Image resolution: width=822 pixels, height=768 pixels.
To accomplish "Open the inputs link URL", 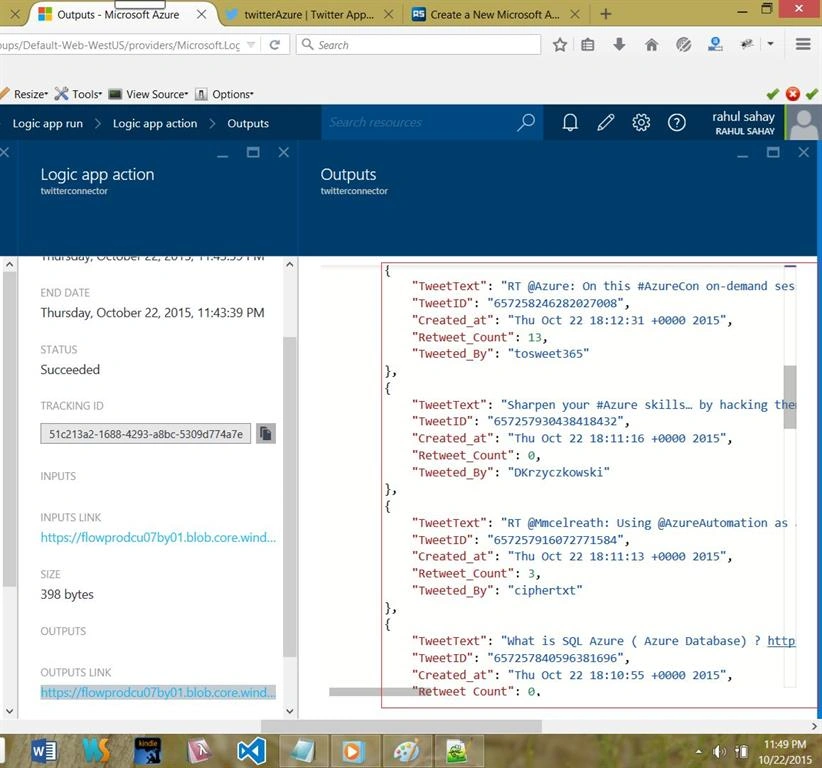I will click(x=158, y=537).
